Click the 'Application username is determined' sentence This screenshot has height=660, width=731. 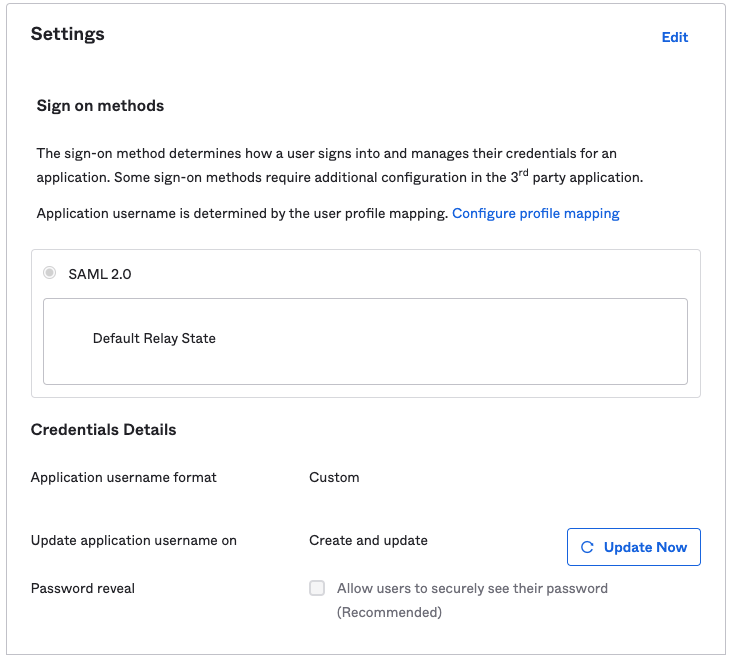click(242, 213)
